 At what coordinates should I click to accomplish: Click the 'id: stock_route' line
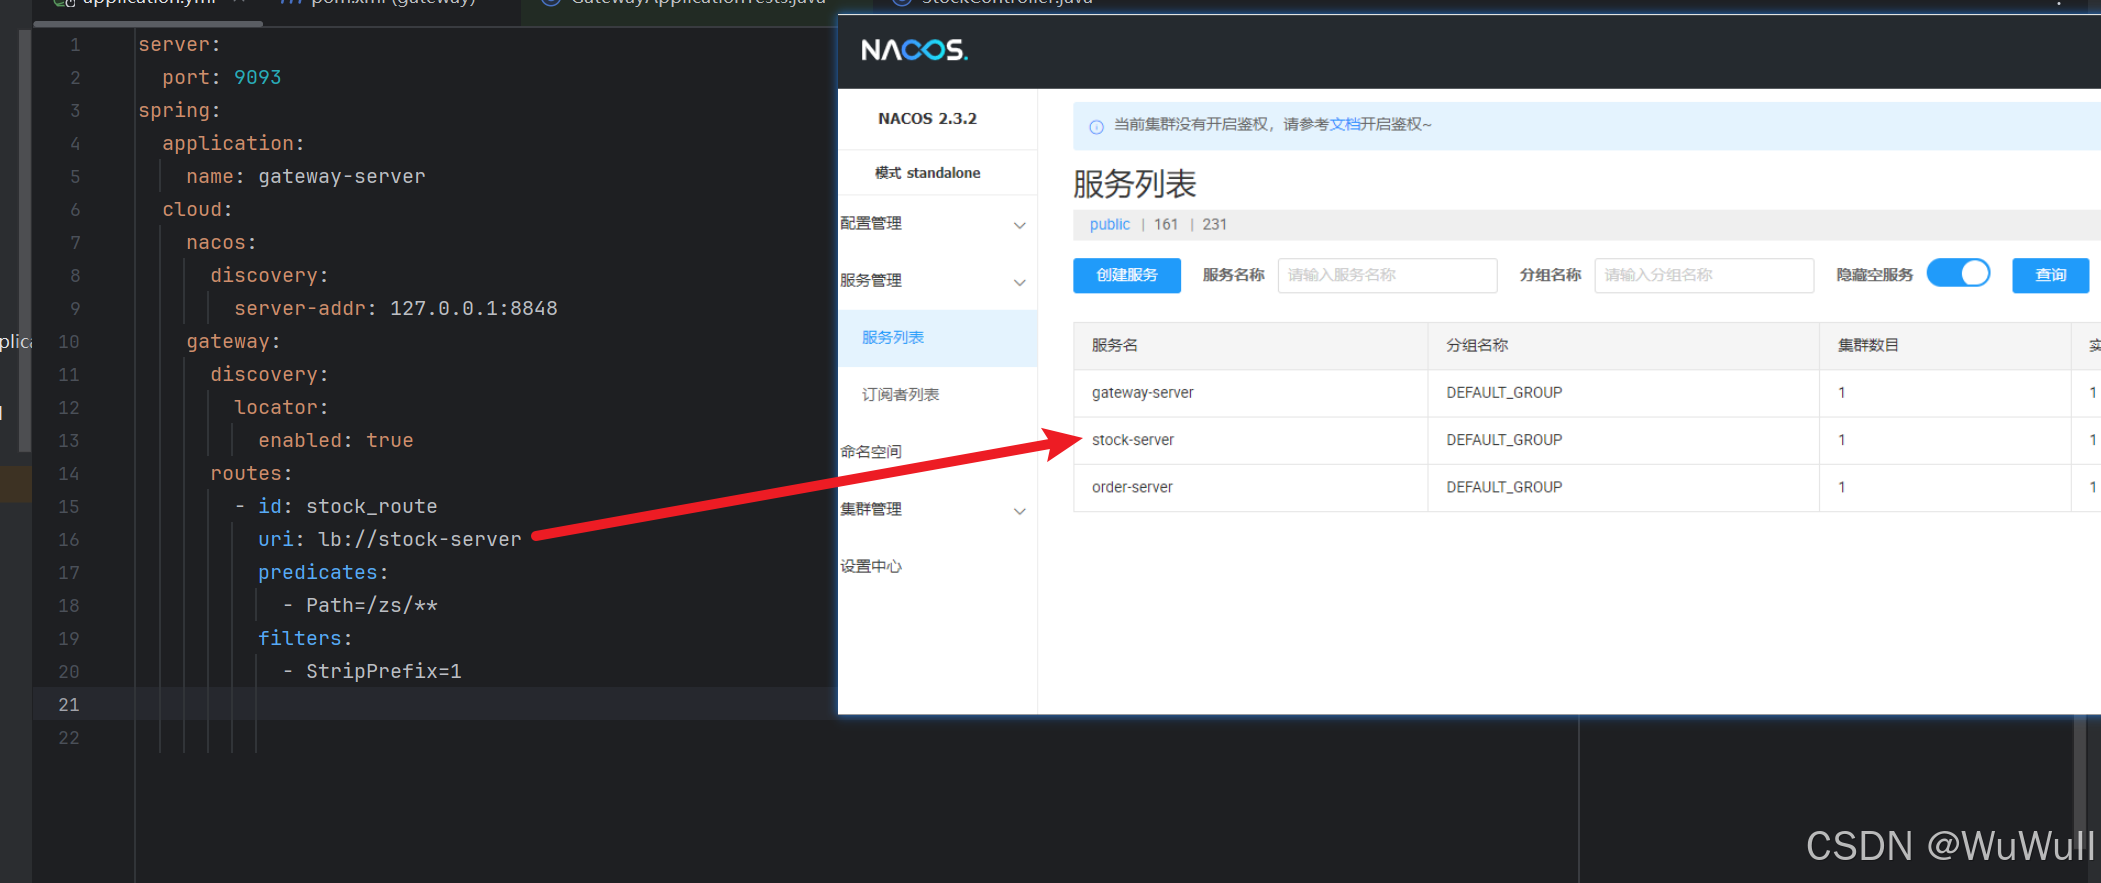[347, 506]
